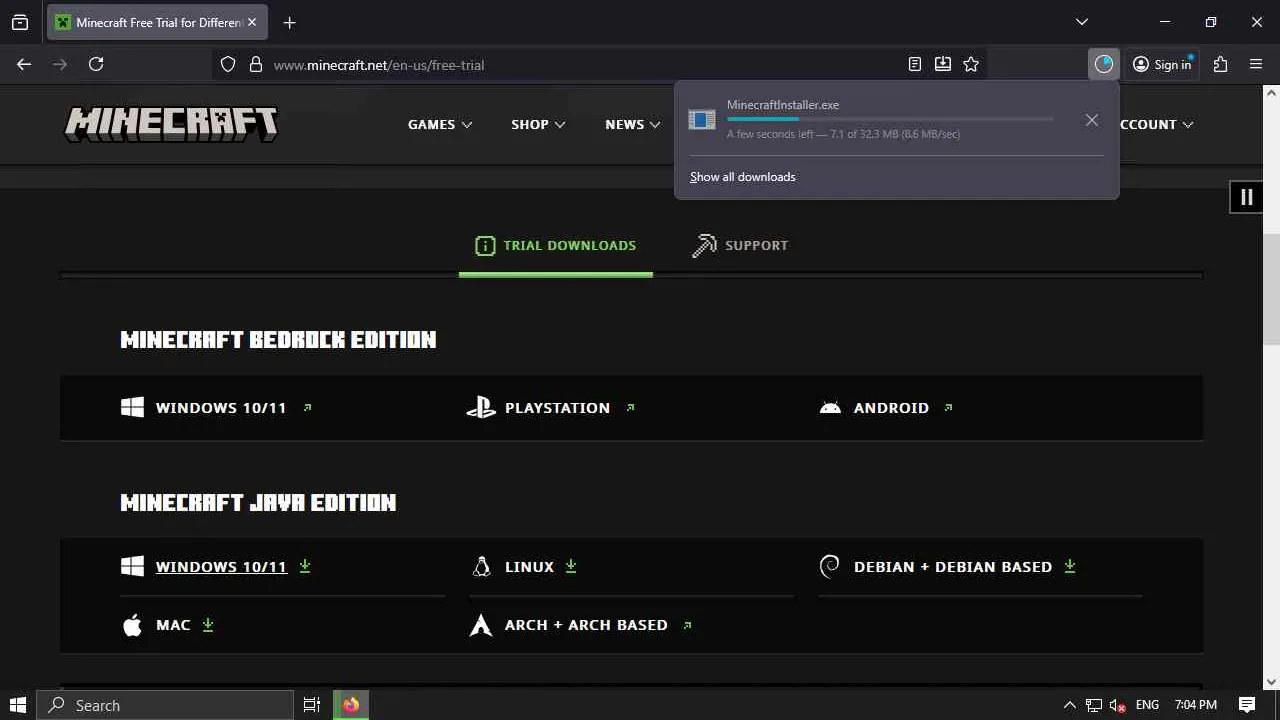
Task: Click the MinecraftInstaller.exe file name
Action: point(783,105)
